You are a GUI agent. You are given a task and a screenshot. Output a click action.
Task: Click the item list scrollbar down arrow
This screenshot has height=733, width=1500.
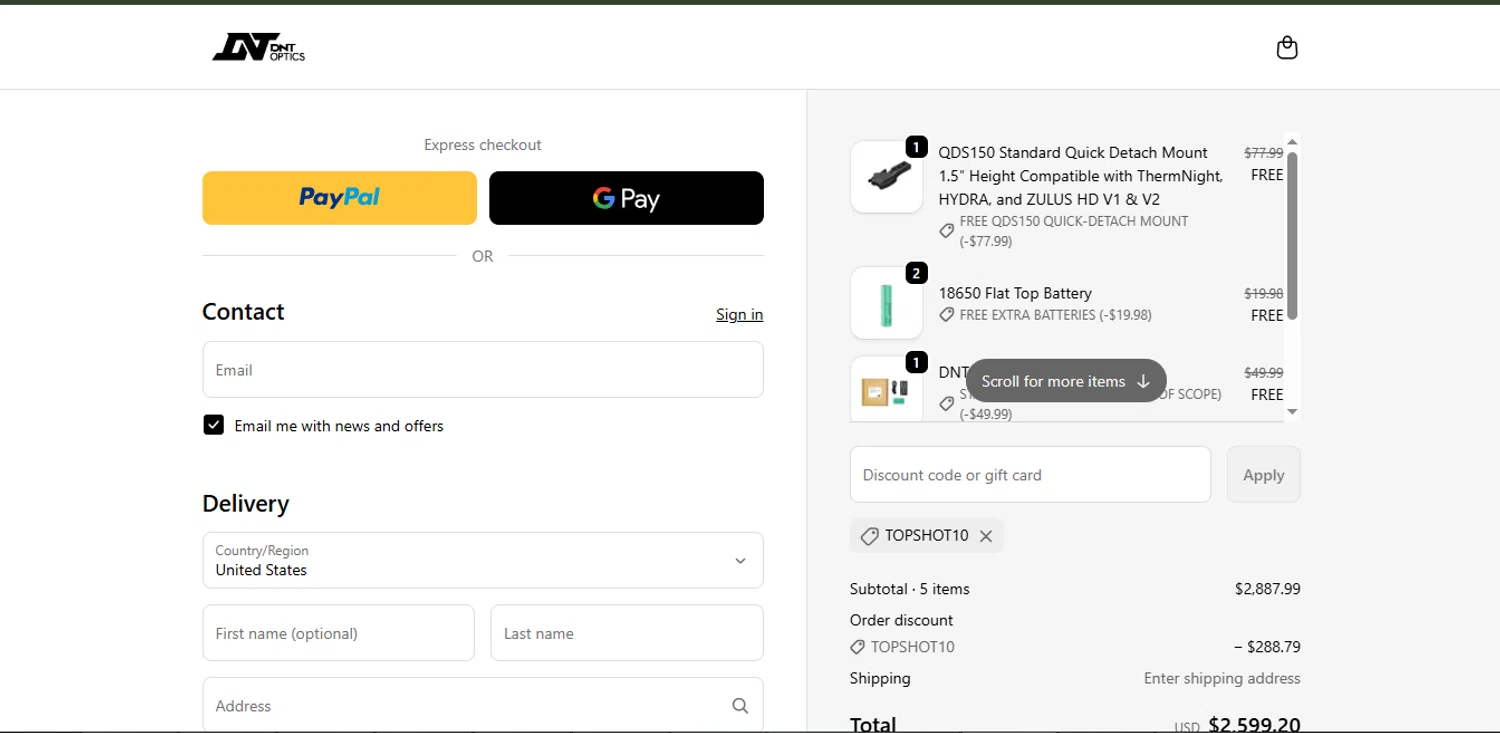[1292, 411]
